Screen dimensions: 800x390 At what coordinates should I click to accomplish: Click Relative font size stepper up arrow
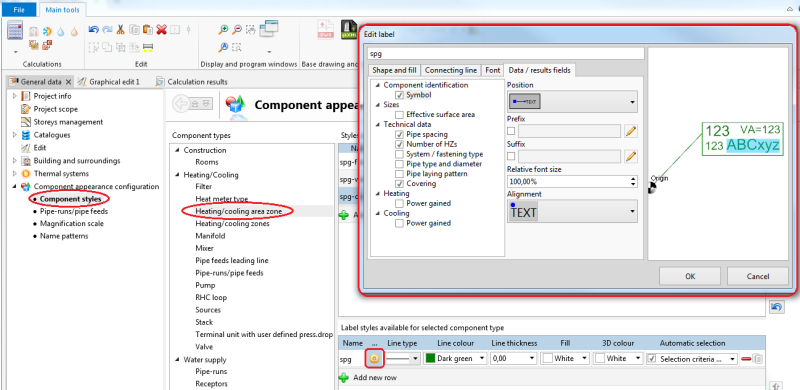click(x=634, y=179)
